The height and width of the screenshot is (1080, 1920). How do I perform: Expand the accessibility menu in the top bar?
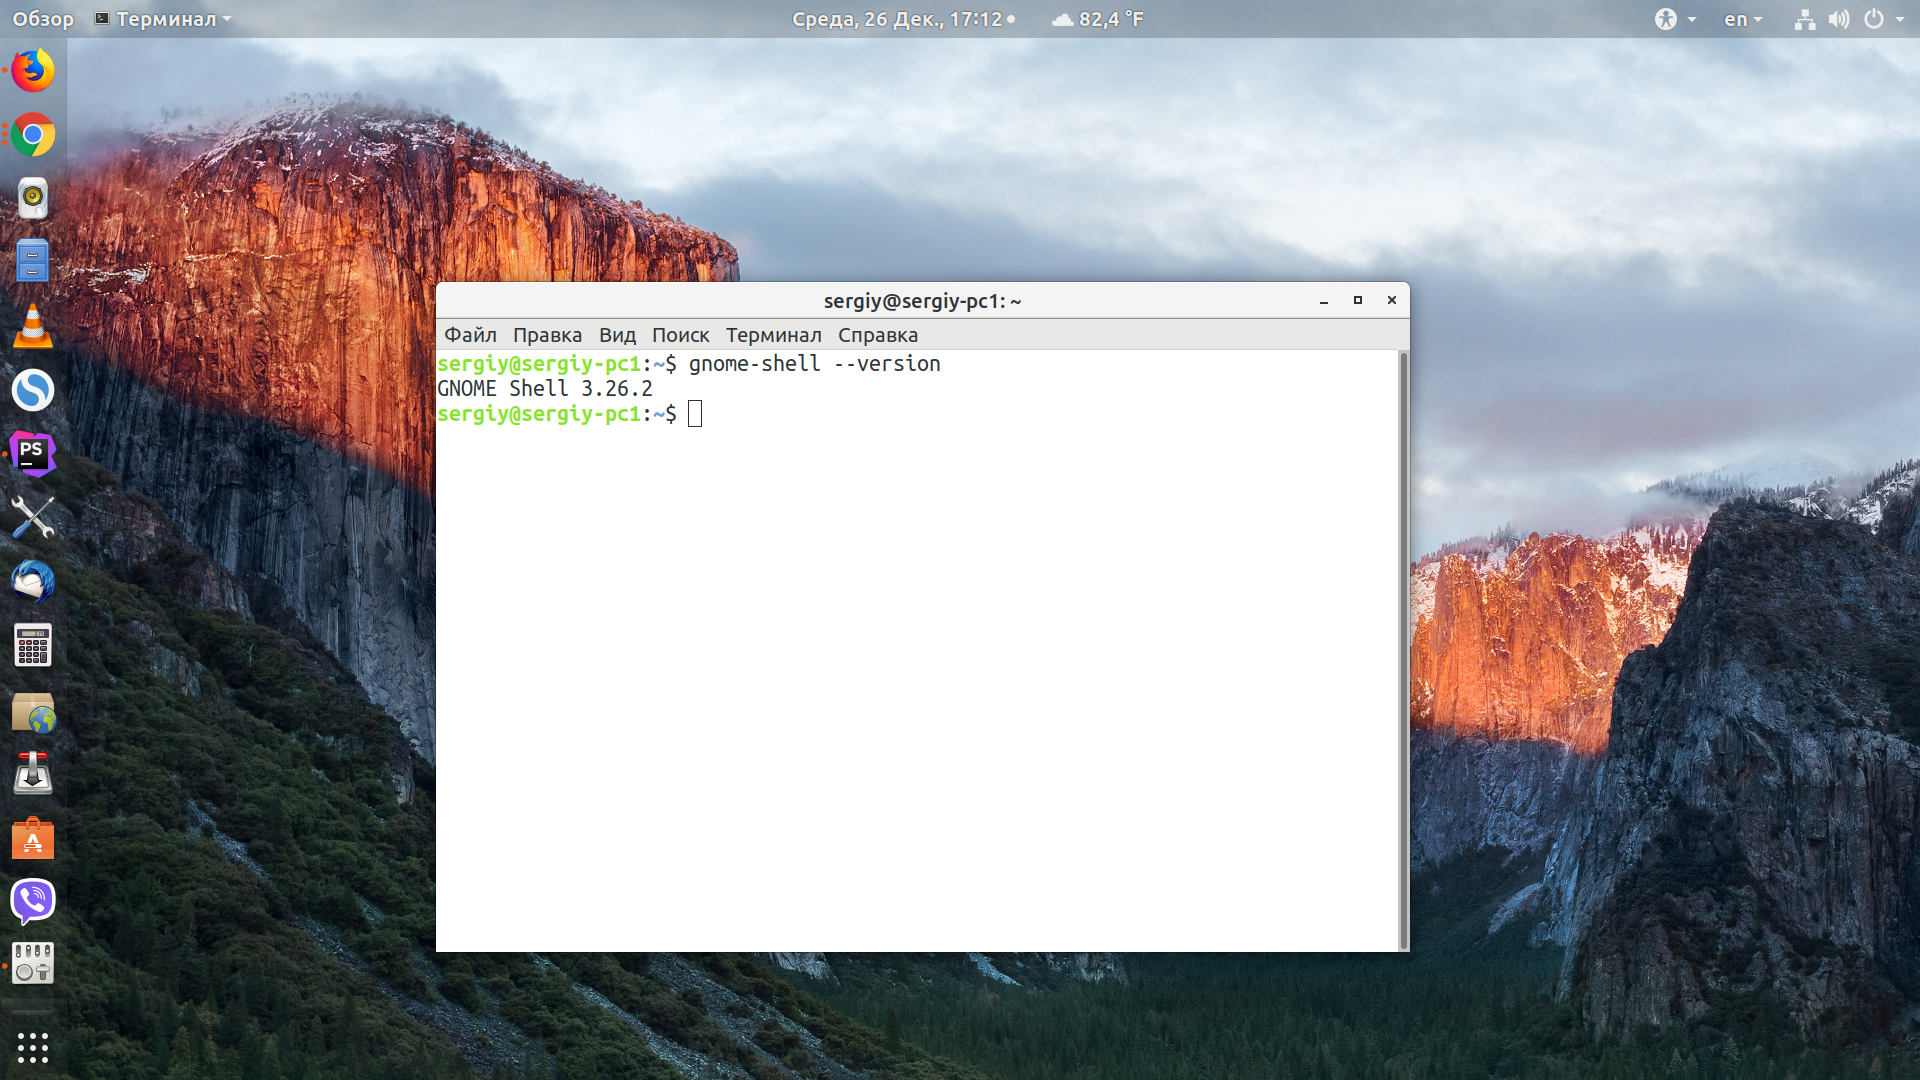click(x=1675, y=19)
